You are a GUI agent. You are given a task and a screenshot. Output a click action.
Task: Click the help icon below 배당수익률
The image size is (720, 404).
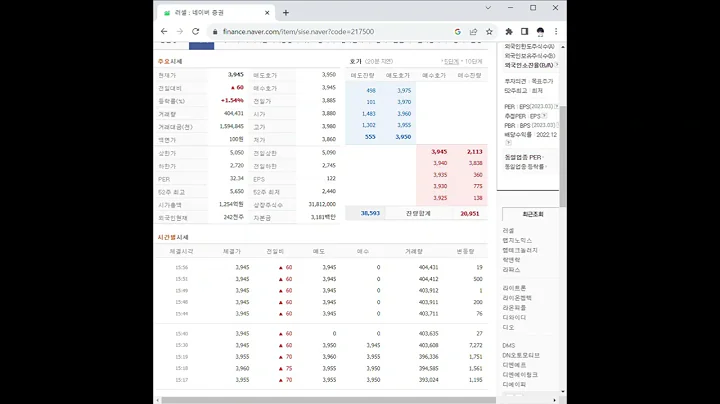point(508,143)
